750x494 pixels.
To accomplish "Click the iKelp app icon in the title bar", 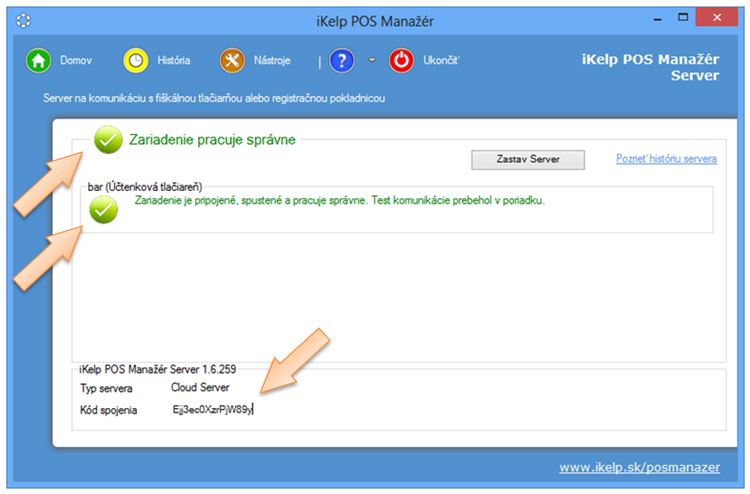I will tap(23, 20).
